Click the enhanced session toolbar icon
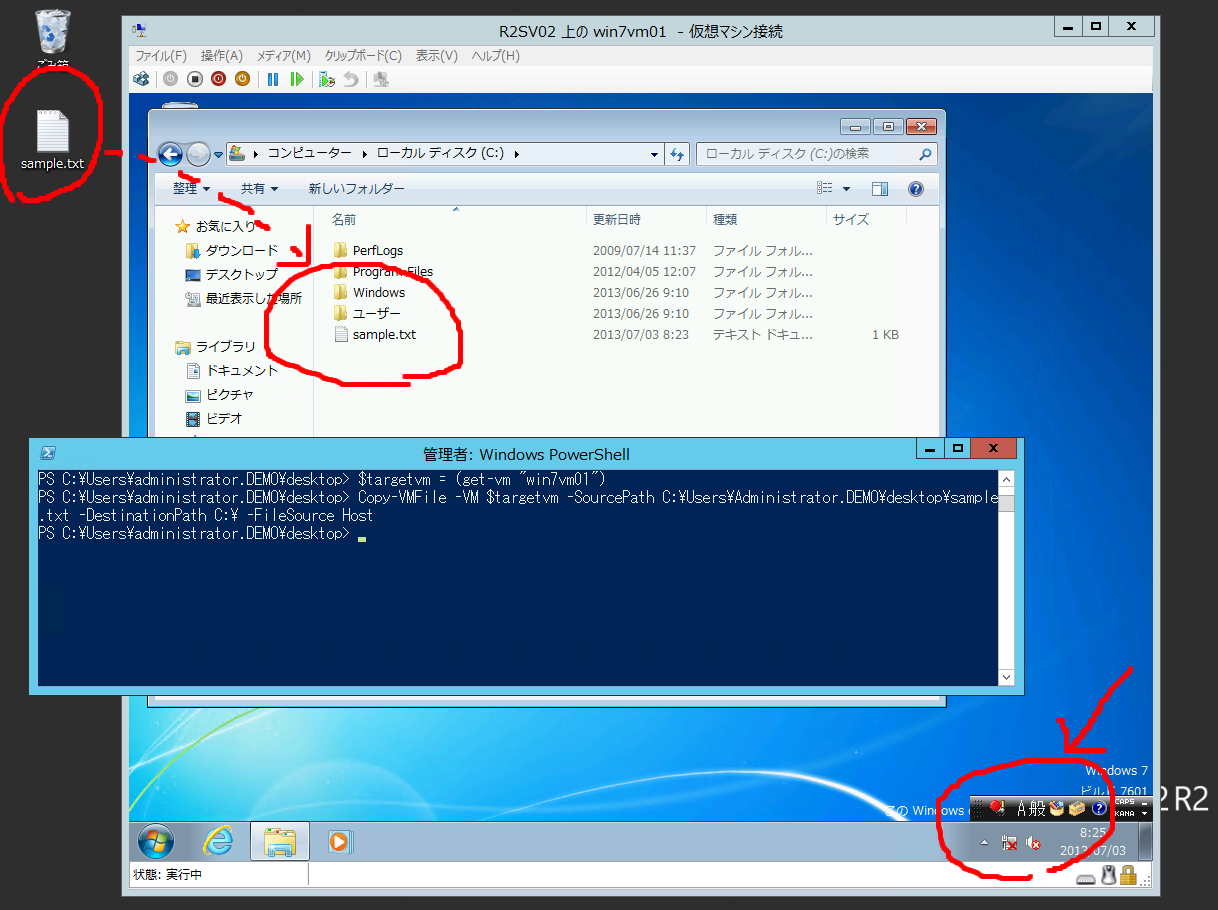Viewport: 1218px width, 910px height. click(381, 79)
